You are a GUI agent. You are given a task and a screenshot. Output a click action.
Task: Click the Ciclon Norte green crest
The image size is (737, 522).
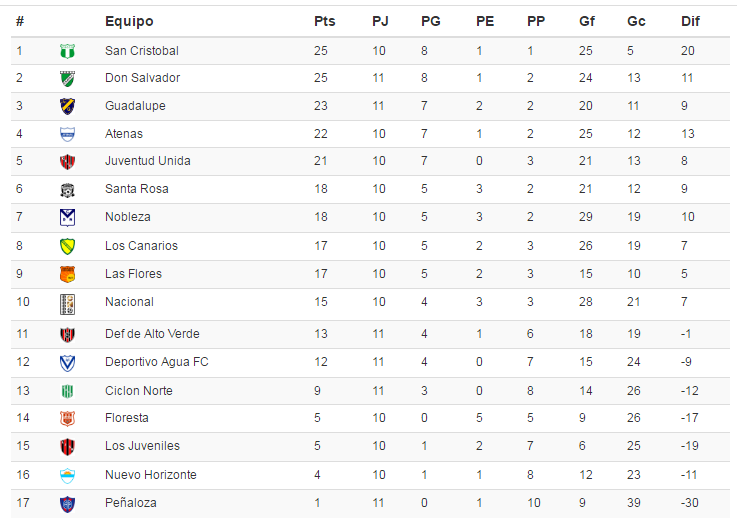pos(68,391)
